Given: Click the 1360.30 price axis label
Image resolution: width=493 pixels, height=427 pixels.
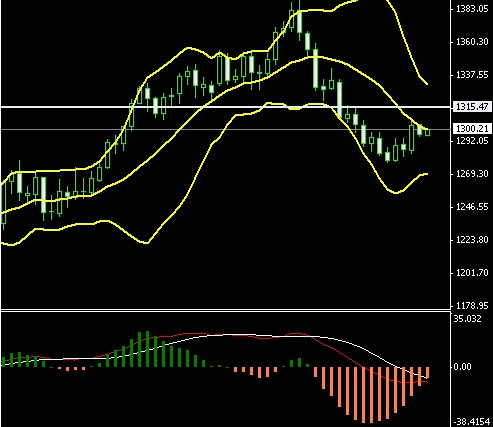Looking at the screenshot, I should [472, 42].
